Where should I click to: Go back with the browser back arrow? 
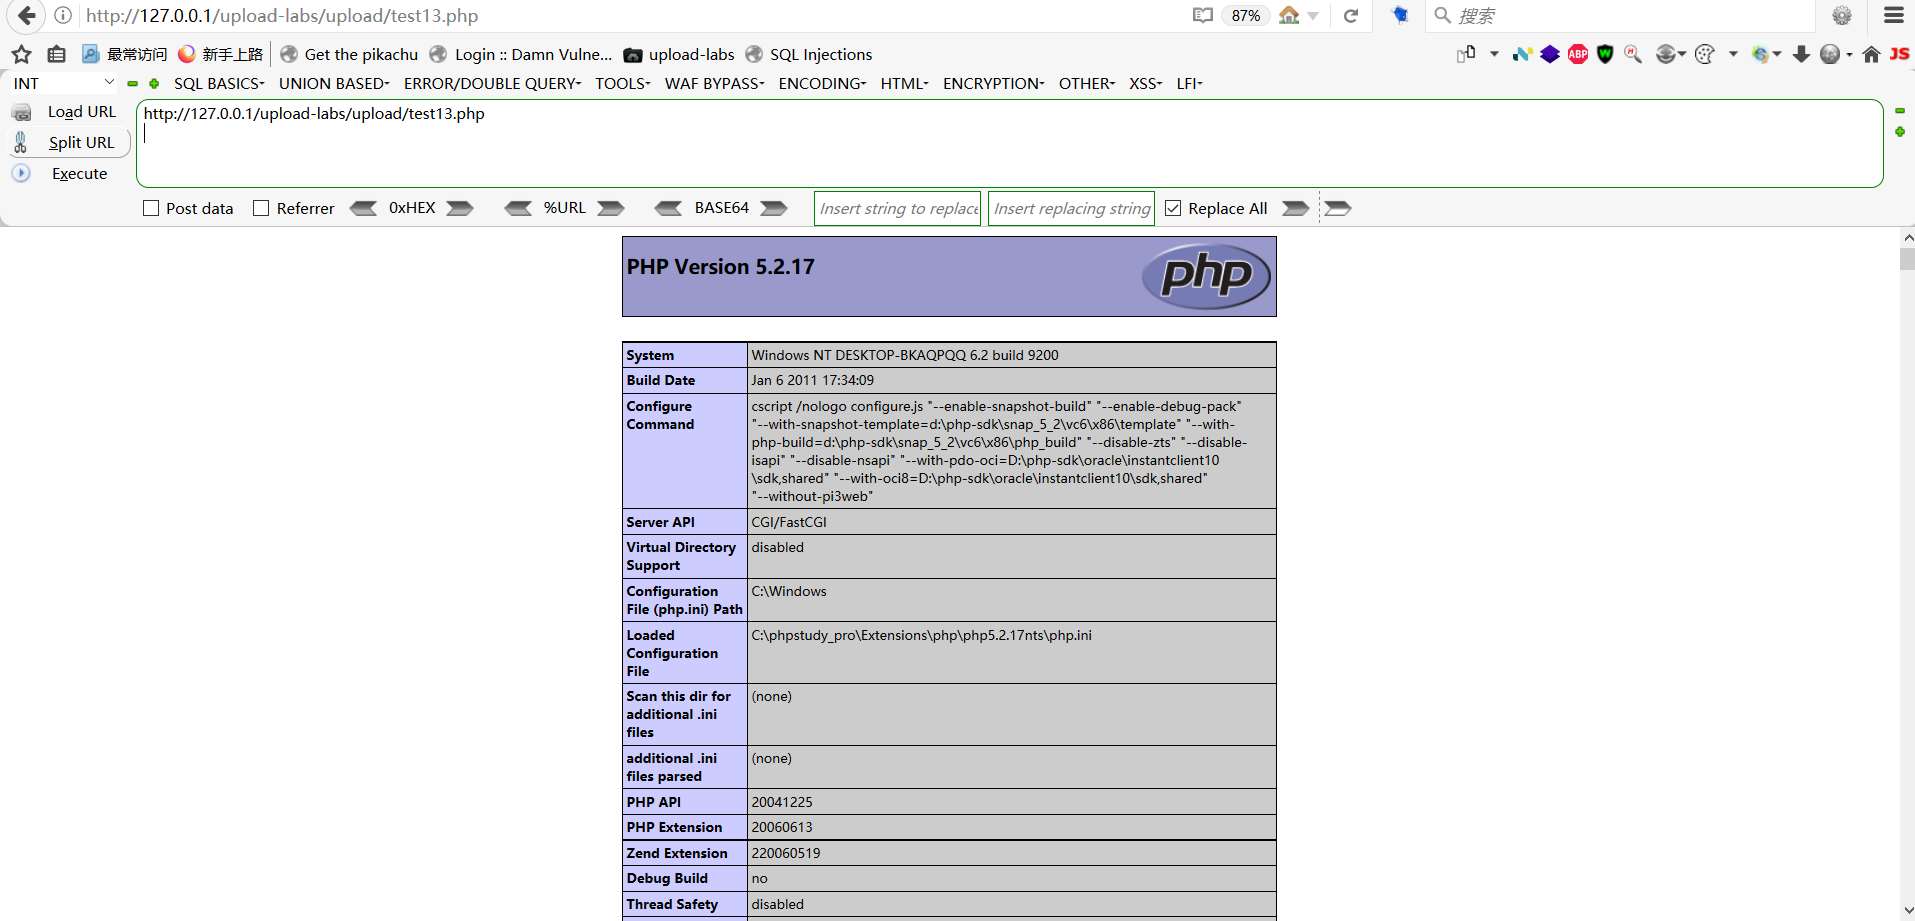(26, 15)
